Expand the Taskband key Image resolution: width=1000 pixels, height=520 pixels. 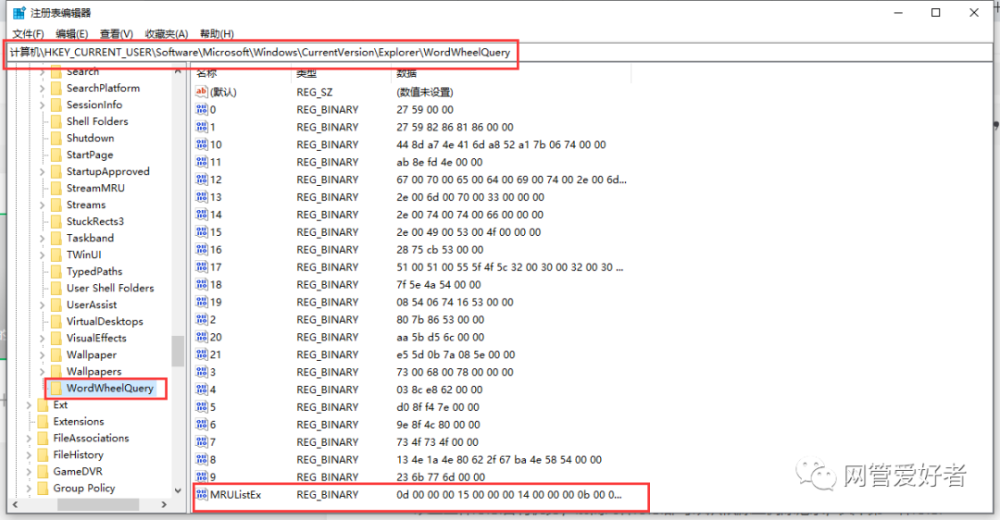click(x=42, y=238)
